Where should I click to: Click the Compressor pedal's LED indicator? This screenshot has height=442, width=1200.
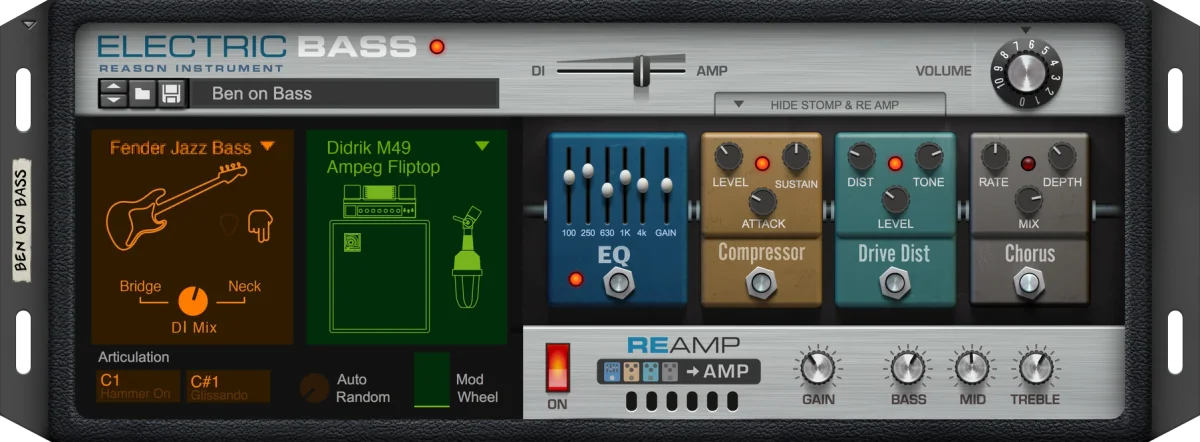click(762, 163)
